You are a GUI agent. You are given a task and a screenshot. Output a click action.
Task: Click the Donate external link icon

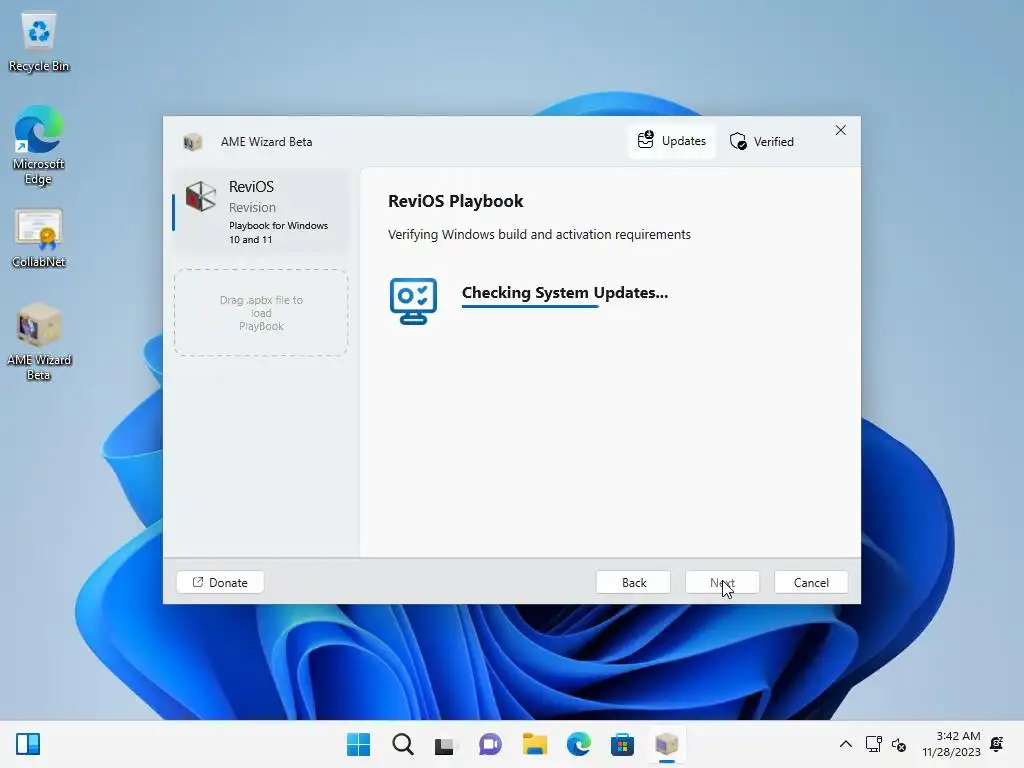[198, 582]
